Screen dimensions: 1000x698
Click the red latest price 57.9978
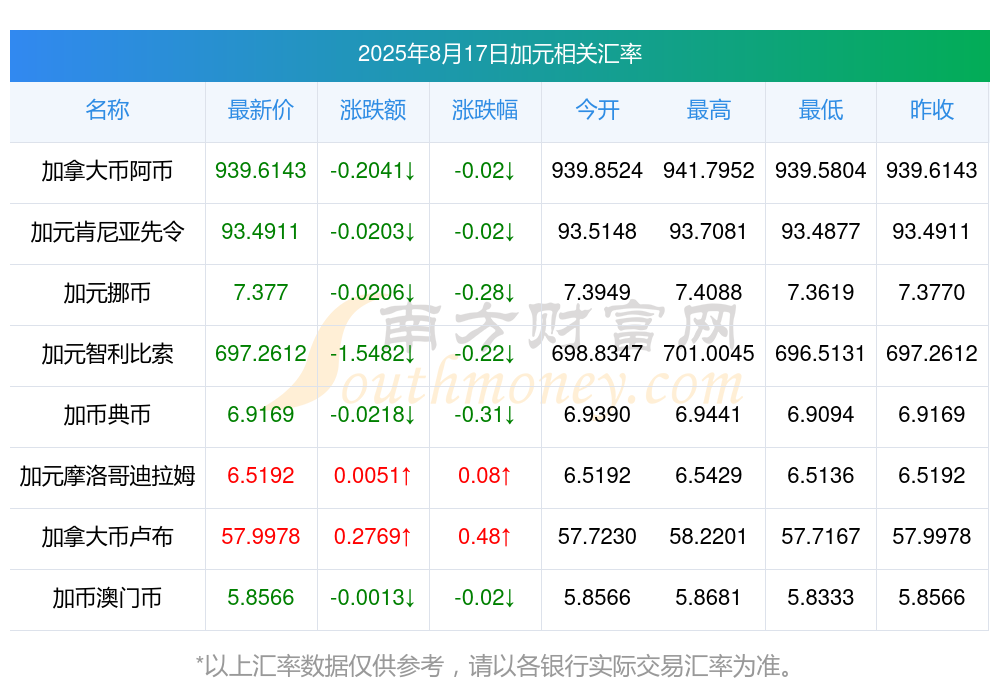261,537
